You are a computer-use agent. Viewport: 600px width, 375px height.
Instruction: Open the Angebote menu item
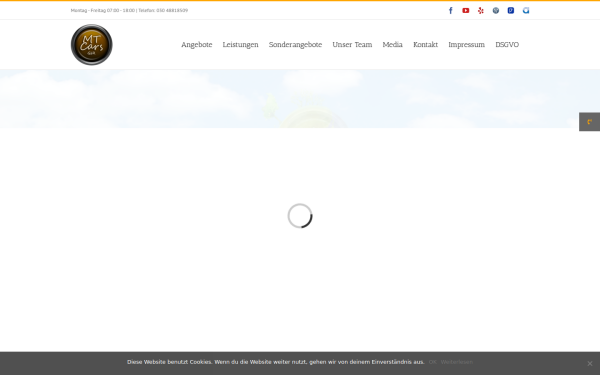point(197,45)
